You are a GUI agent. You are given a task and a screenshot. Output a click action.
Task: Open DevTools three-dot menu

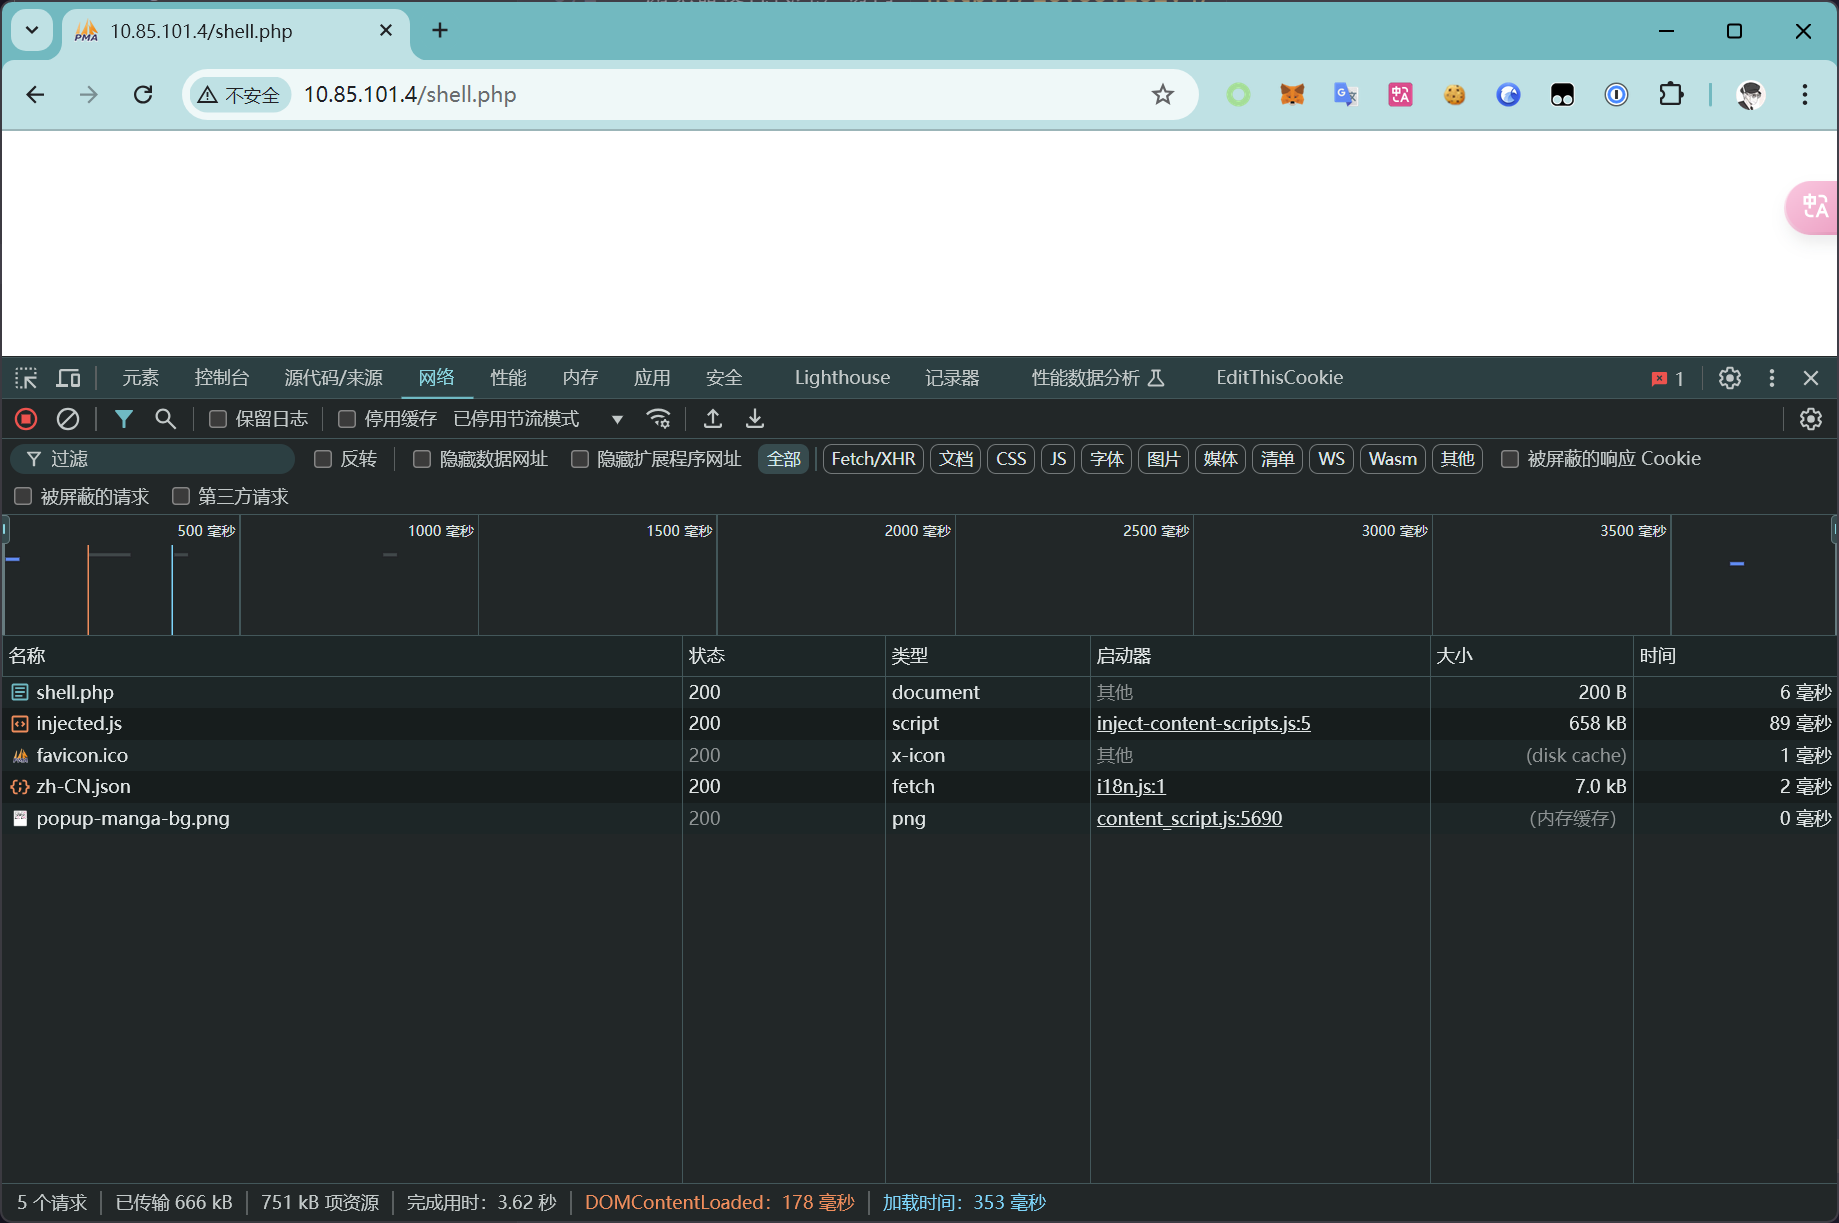tap(1772, 378)
